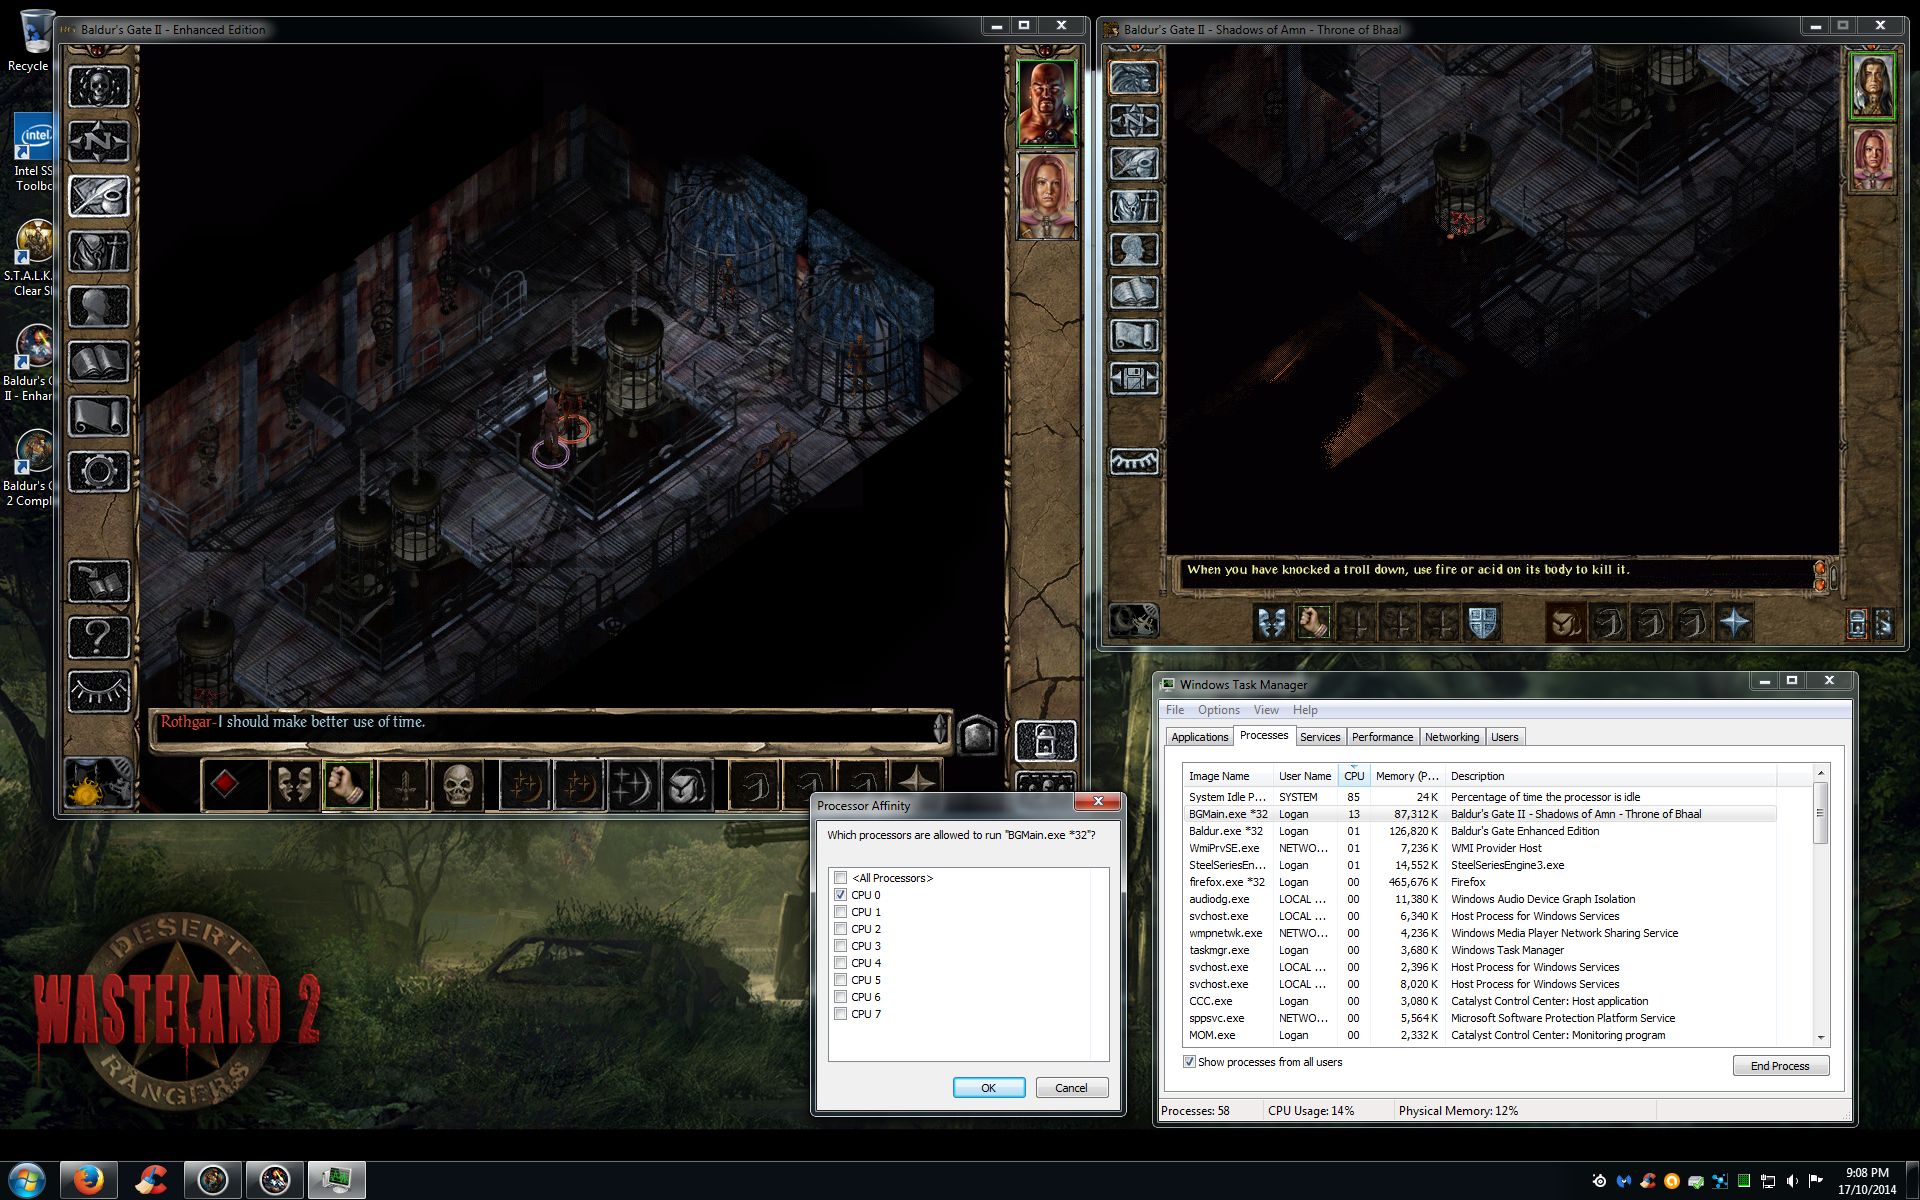1920x1200 pixels.
Task: Sort processes by the CPU column header
Action: (x=1354, y=776)
